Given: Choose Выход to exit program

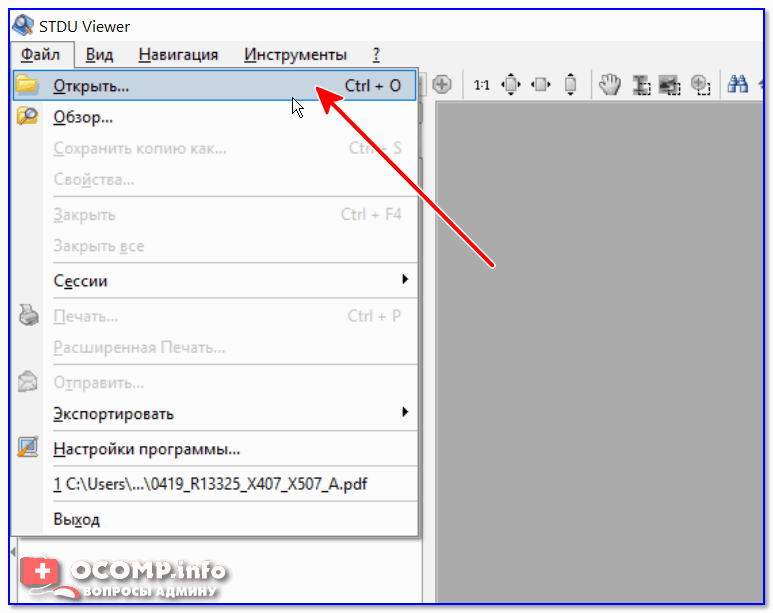Looking at the screenshot, I should (215, 519).
